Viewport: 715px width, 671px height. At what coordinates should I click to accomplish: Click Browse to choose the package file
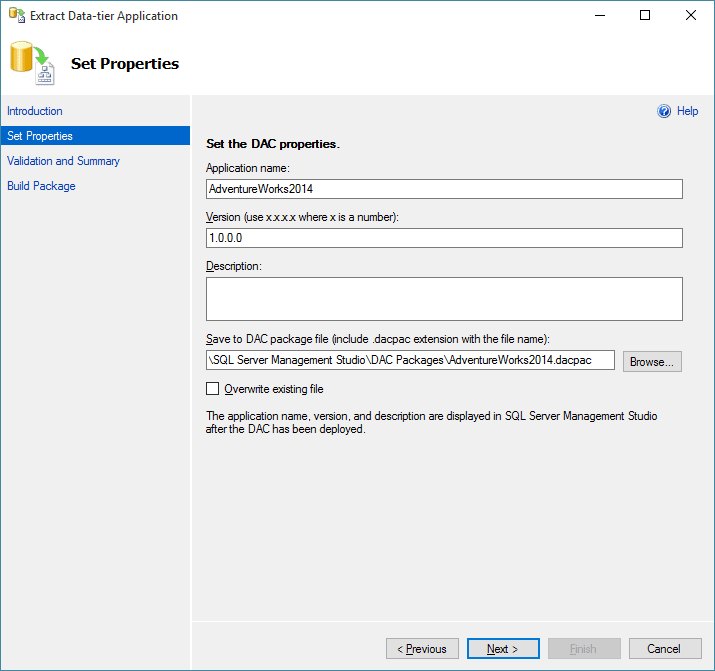click(x=652, y=361)
